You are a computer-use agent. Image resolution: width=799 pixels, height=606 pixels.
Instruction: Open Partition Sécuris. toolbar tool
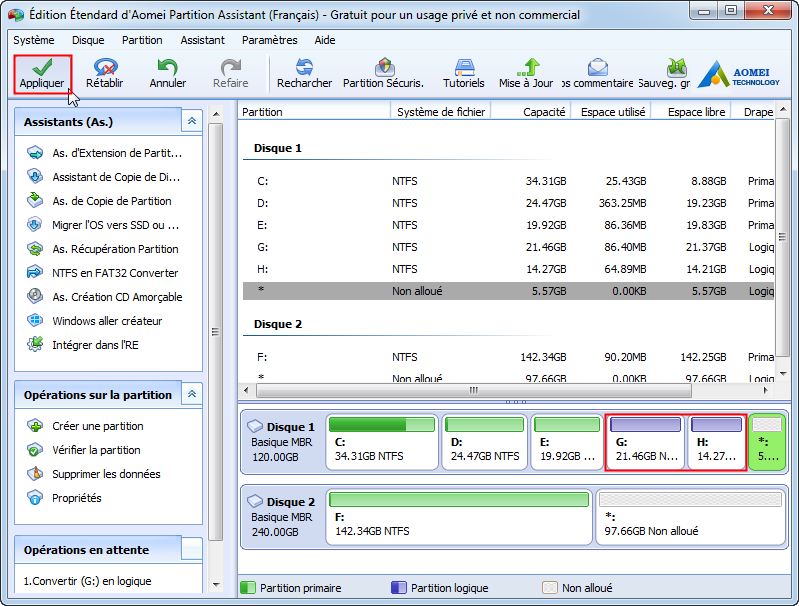tap(383, 67)
